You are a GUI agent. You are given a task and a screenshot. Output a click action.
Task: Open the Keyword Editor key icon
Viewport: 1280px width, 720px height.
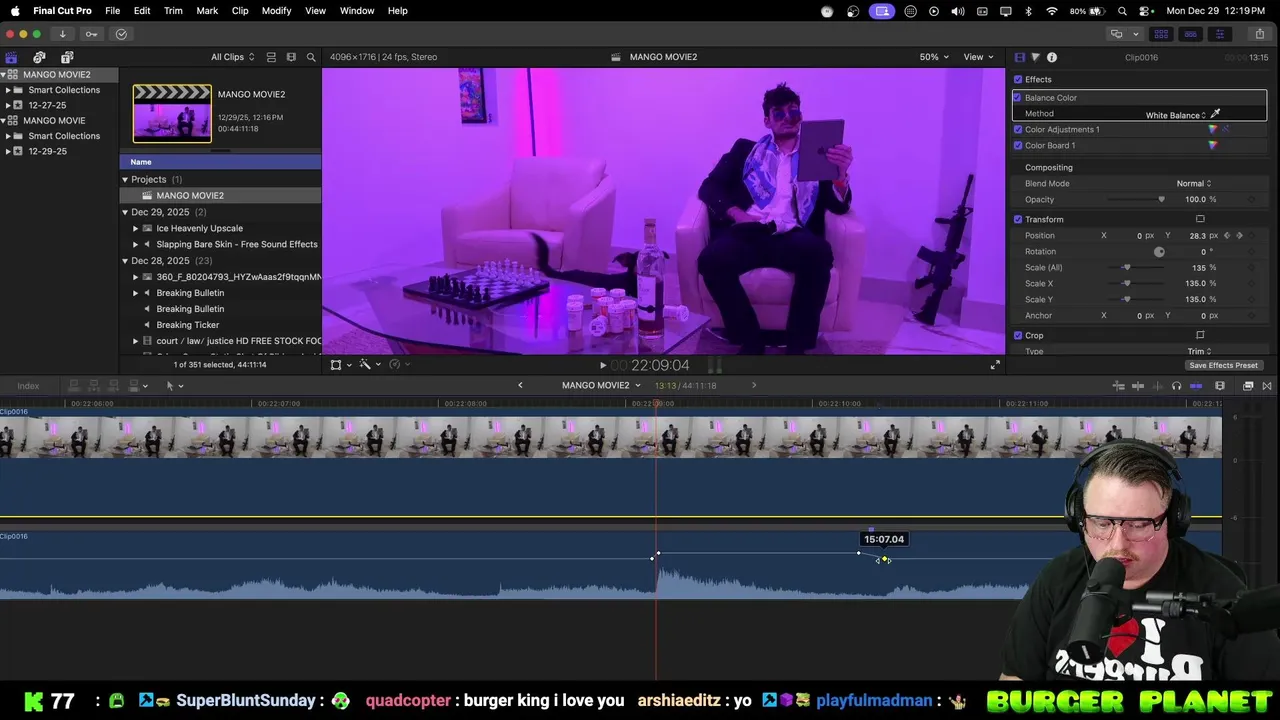92,34
